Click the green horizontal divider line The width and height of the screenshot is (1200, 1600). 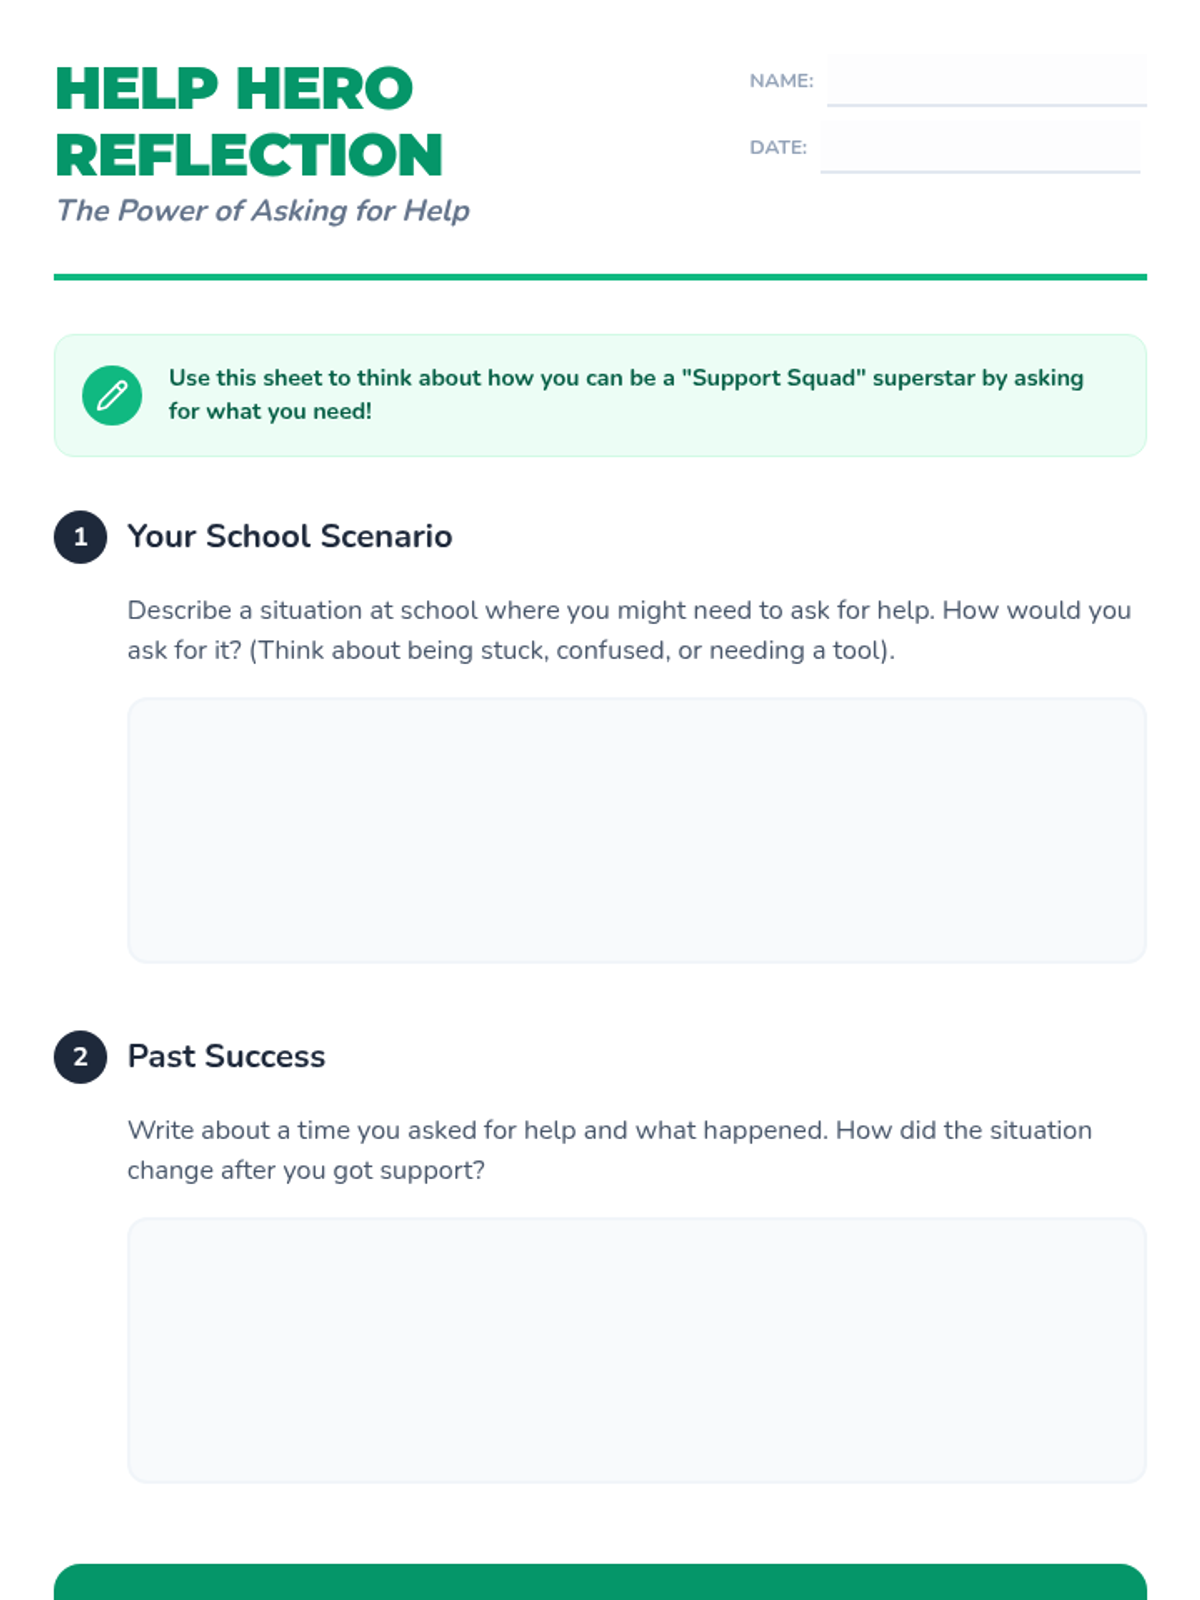600,277
